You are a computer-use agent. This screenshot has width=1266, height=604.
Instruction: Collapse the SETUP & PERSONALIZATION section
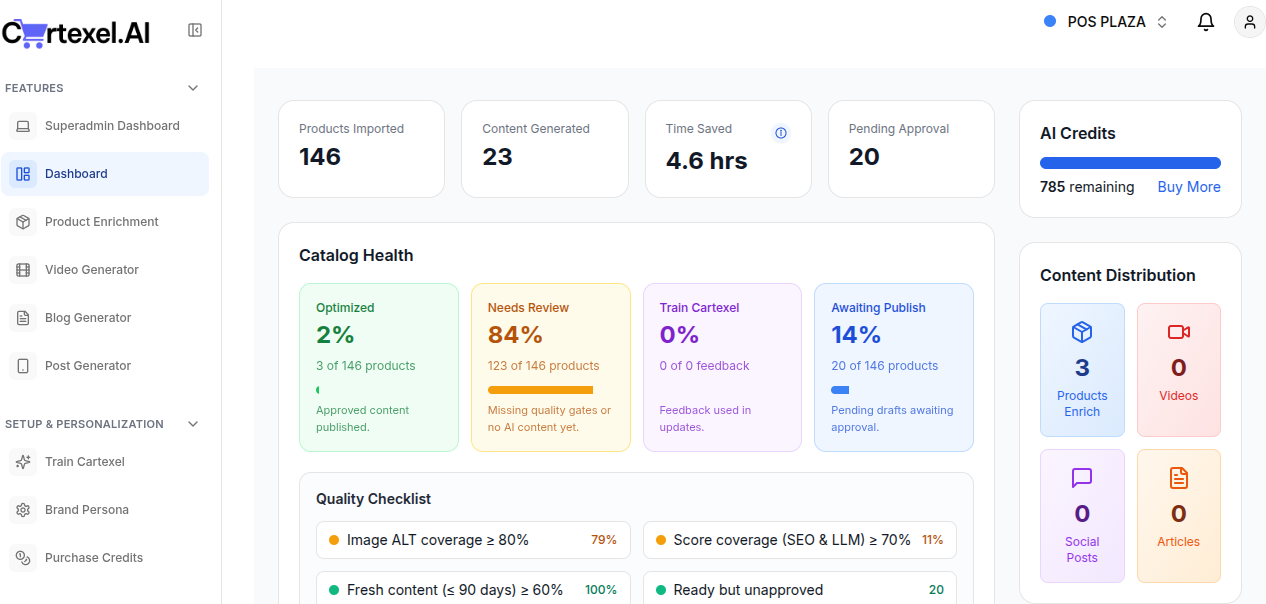192,424
